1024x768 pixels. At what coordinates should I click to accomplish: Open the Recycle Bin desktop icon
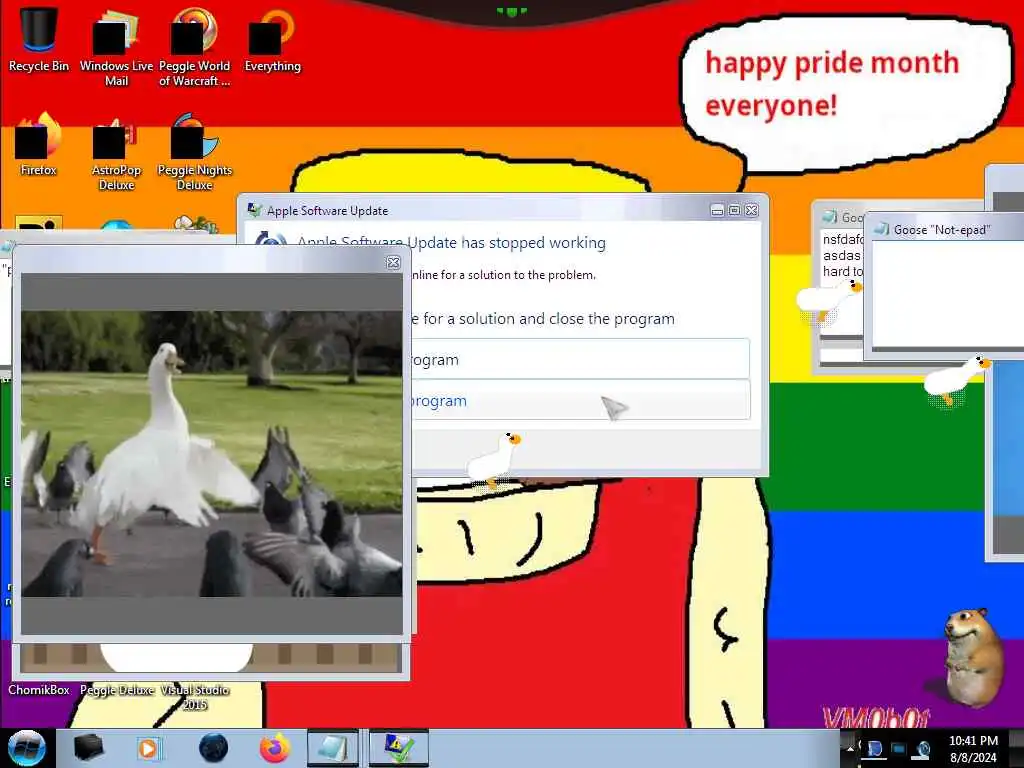coord(39,39)
